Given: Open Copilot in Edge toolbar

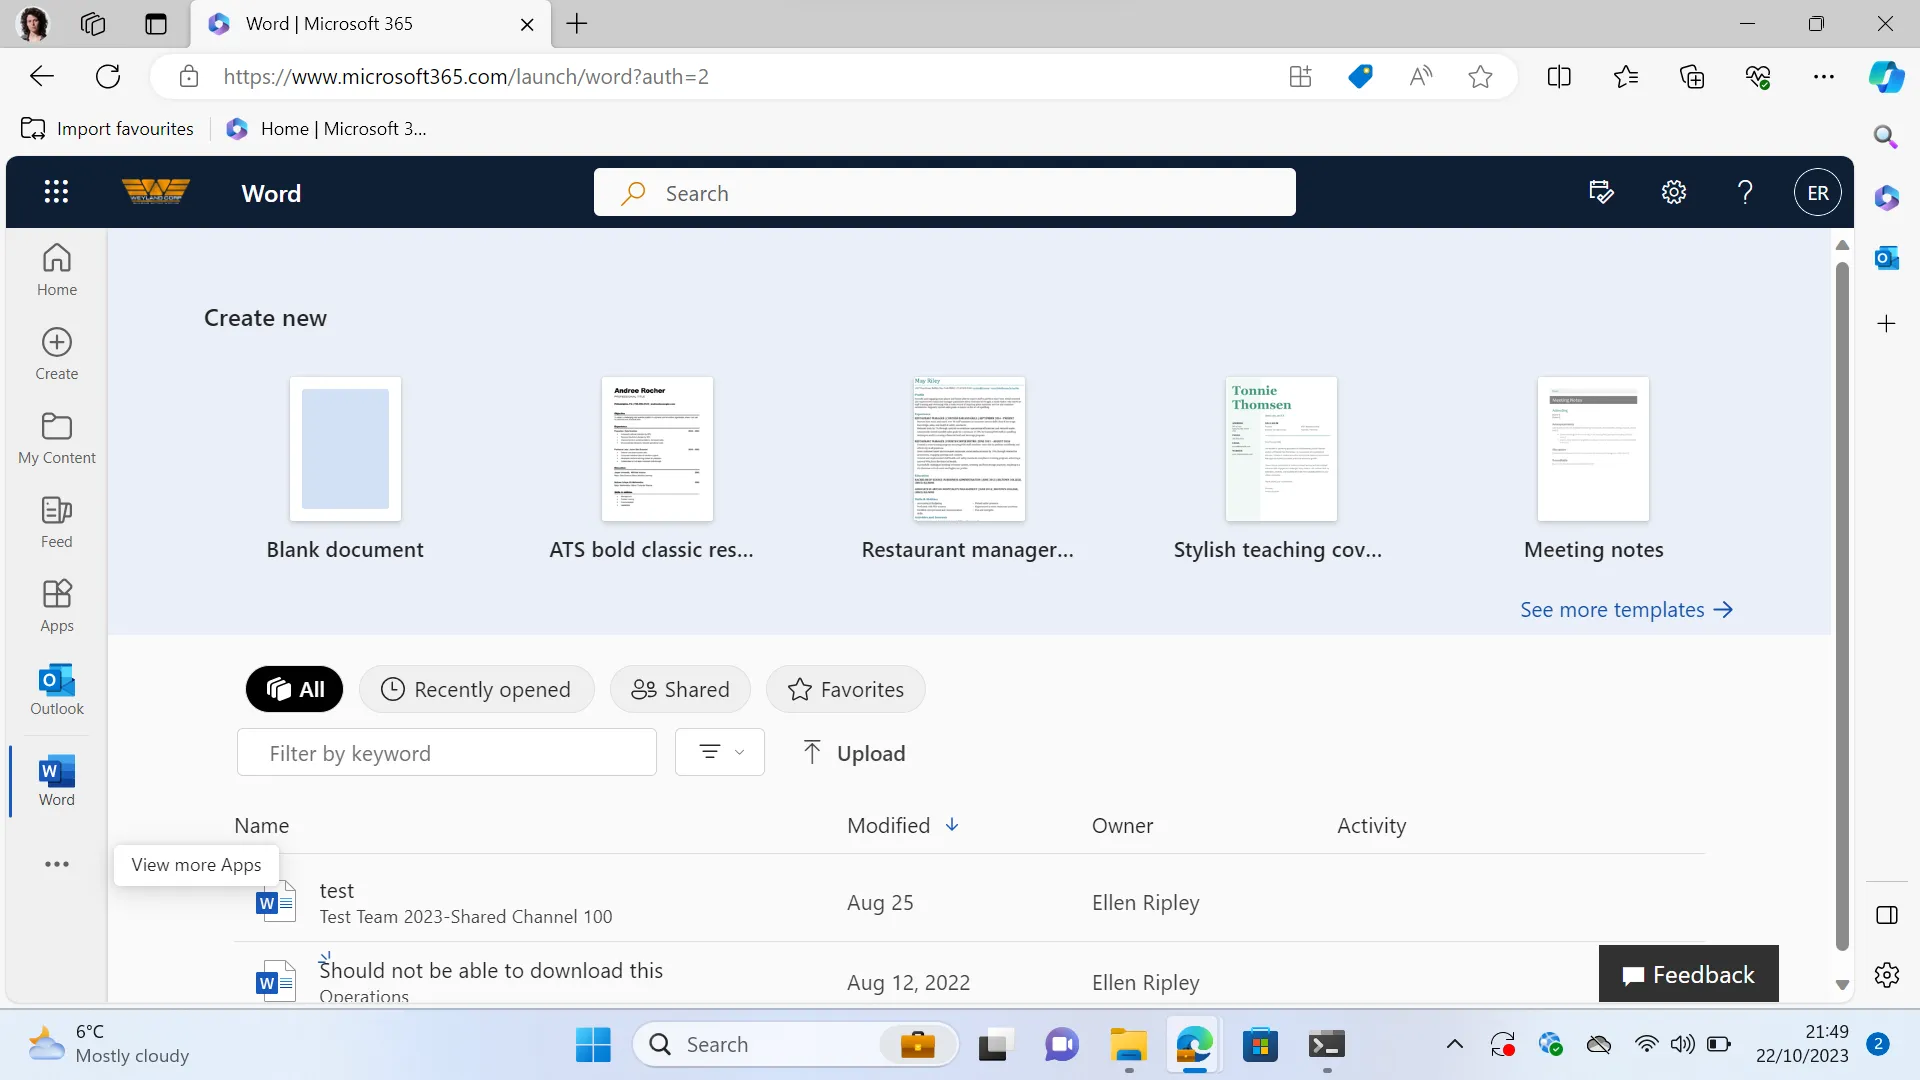Looking at the screenshot, I should 1886,77.
